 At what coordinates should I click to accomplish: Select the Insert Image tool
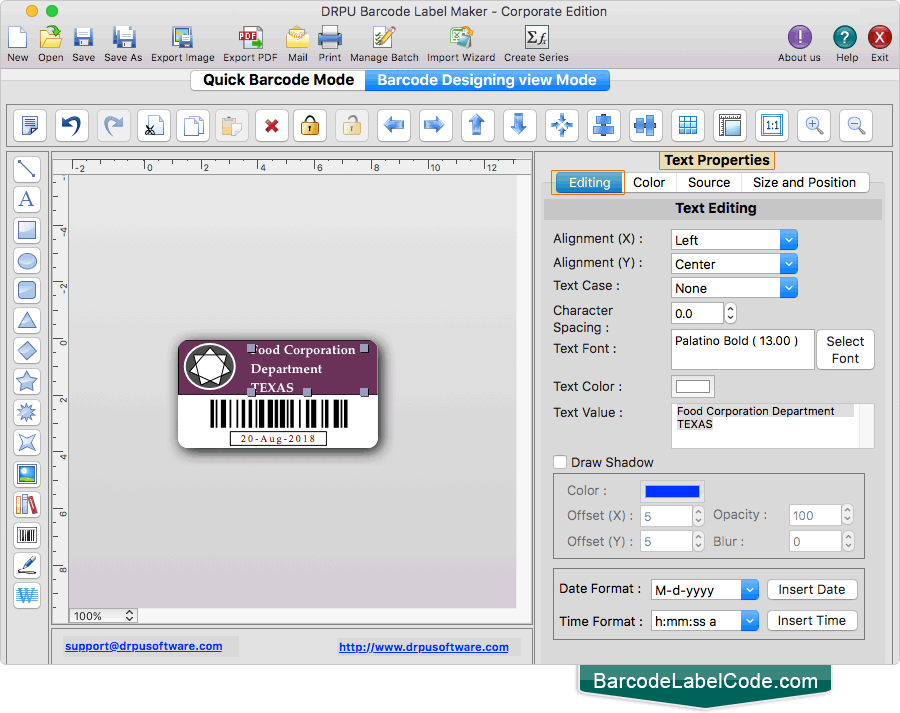pyautogui.click(x=27, y=474)
